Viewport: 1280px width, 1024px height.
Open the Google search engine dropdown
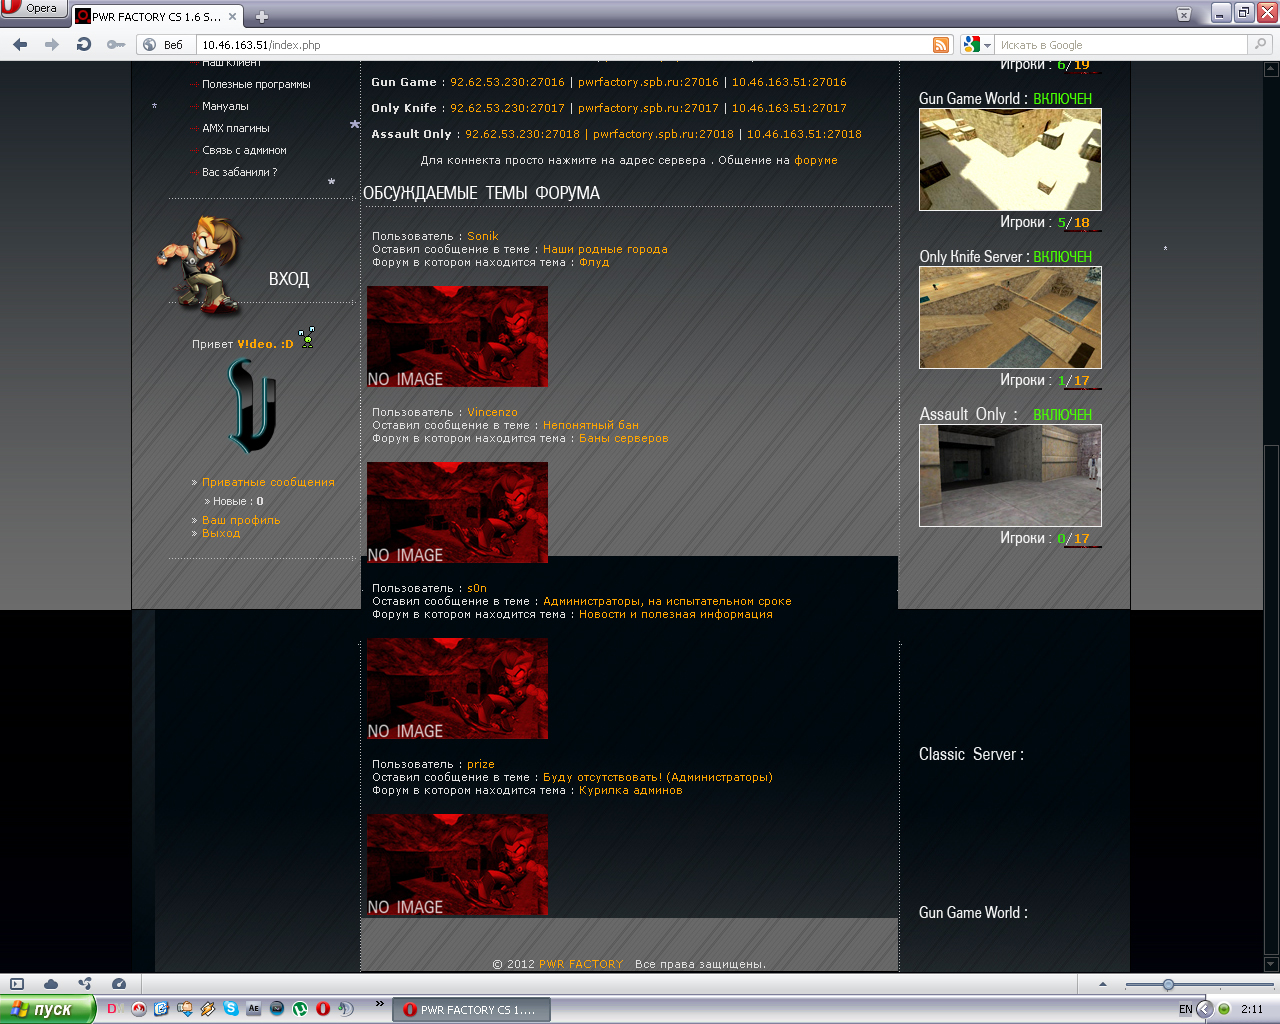click(x=976, y=45)
